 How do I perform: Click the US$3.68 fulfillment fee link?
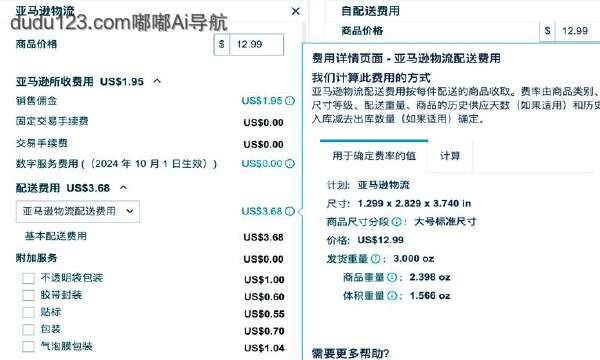[x=262, y=211]
